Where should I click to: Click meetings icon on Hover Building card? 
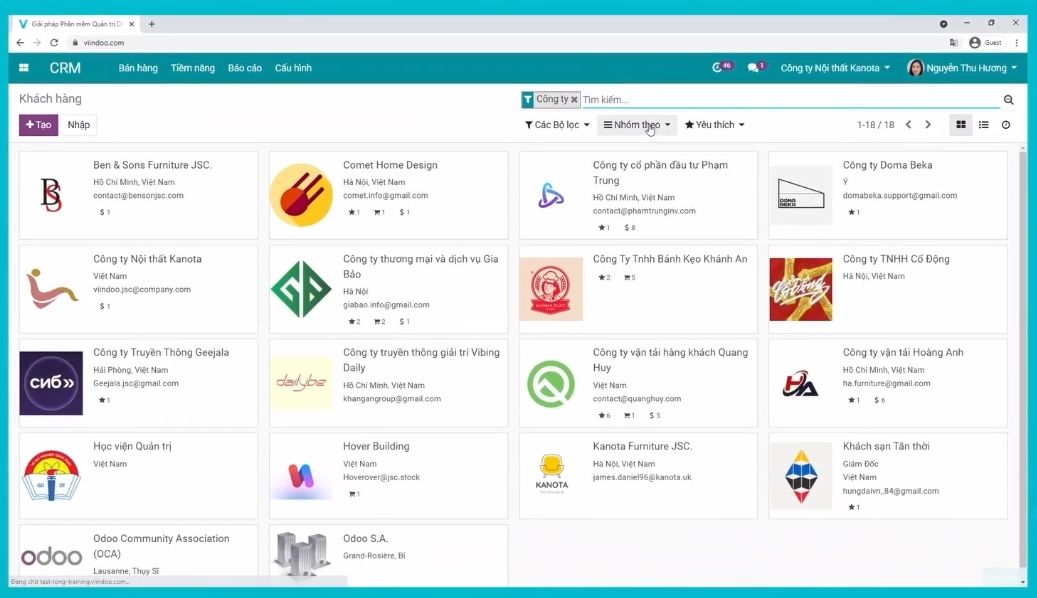[x=354, y=494]
